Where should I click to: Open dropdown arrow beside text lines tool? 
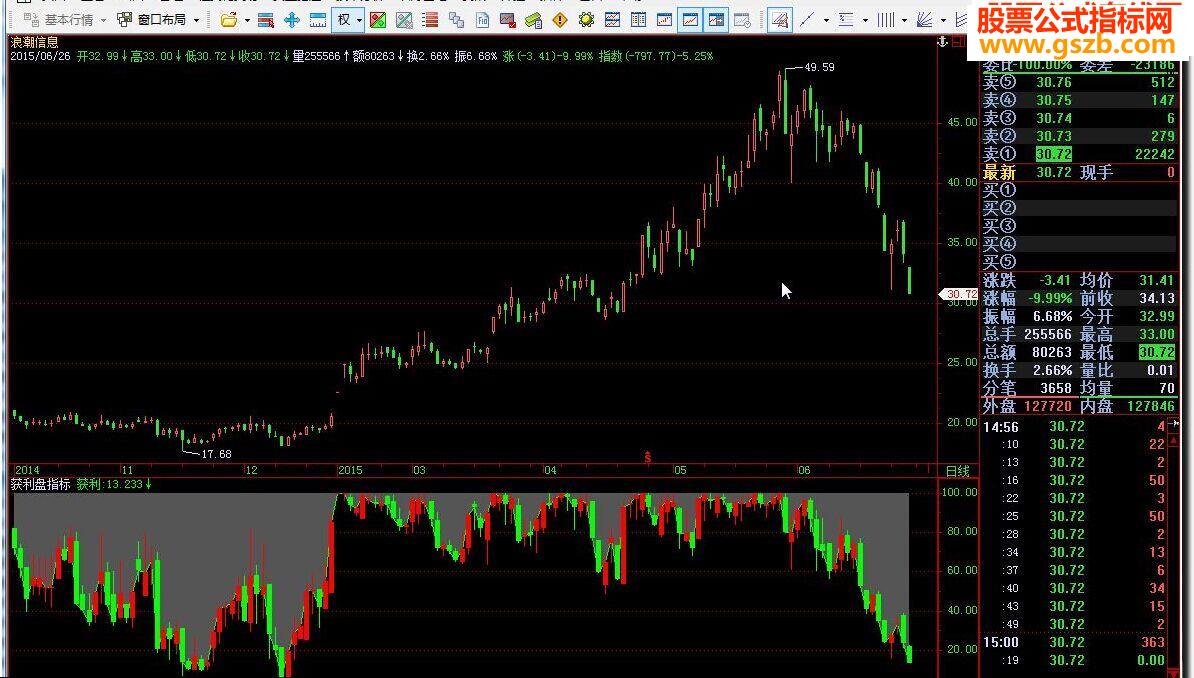pos(865,21)
